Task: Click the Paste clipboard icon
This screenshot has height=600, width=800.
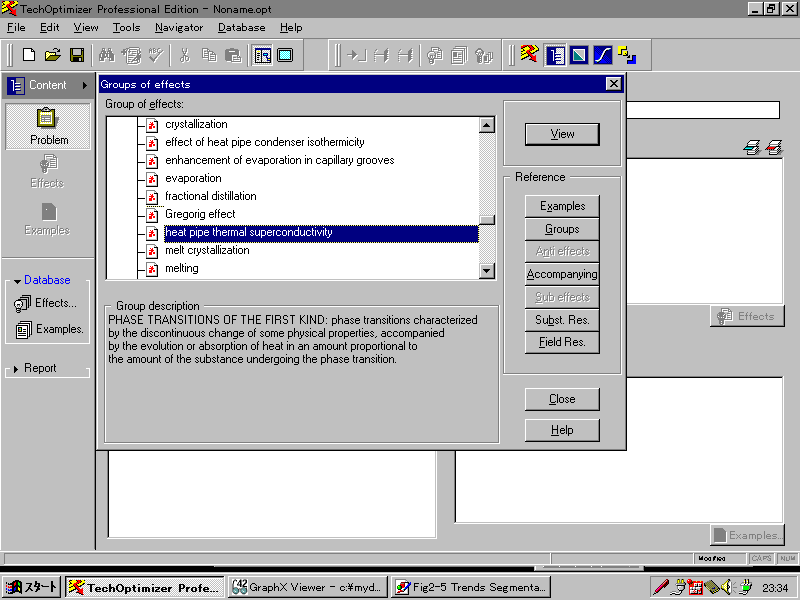Action: 233,55
